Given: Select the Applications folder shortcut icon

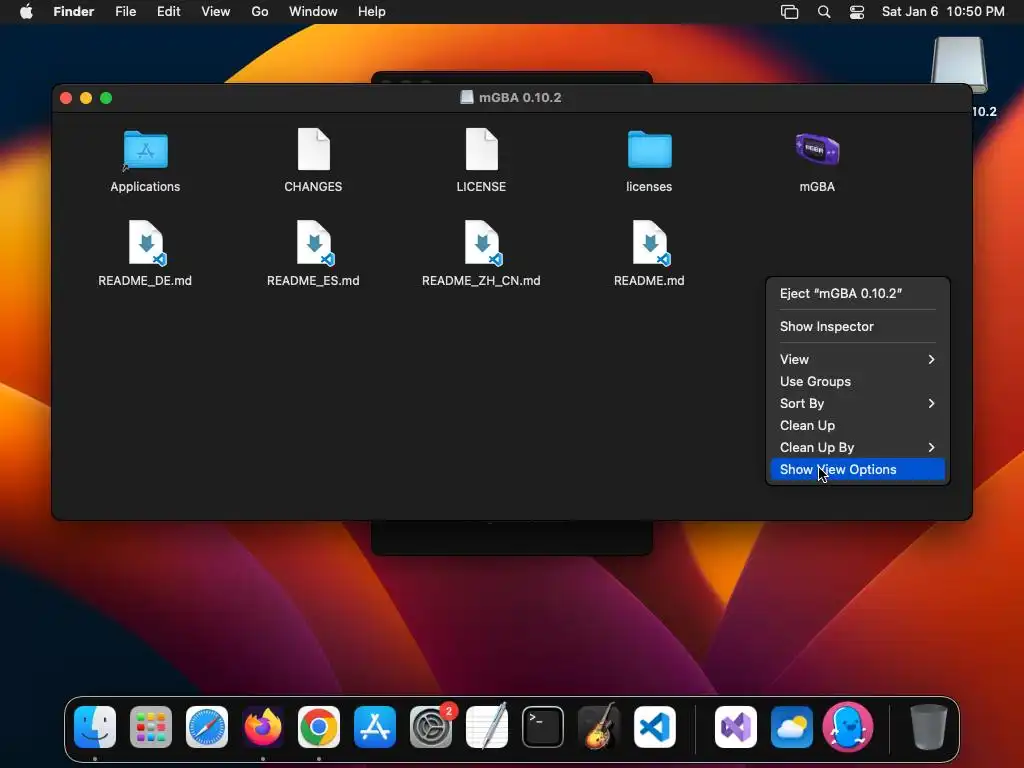Looking at the screenshot, I should click(145, 150).
